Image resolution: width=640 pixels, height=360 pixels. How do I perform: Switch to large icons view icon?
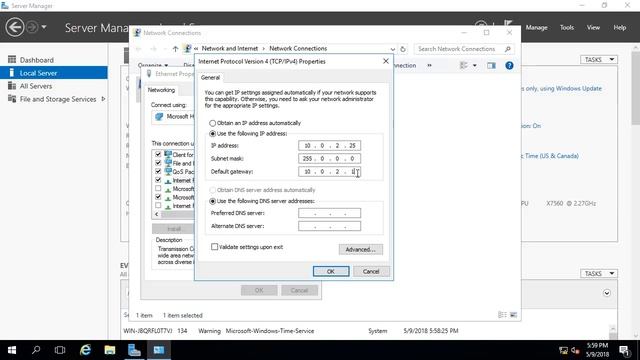pyautogui.click(x=513, y=315)
